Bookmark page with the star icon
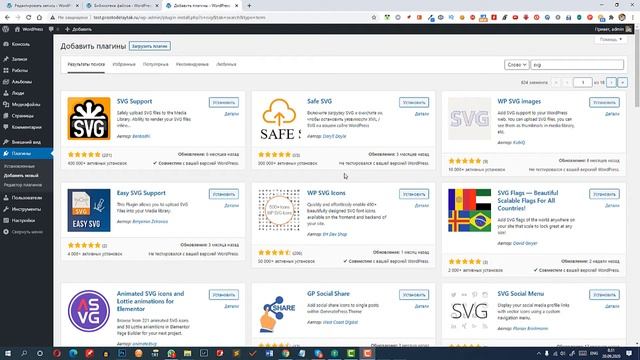The image size is (640, 360). point(374,18)
